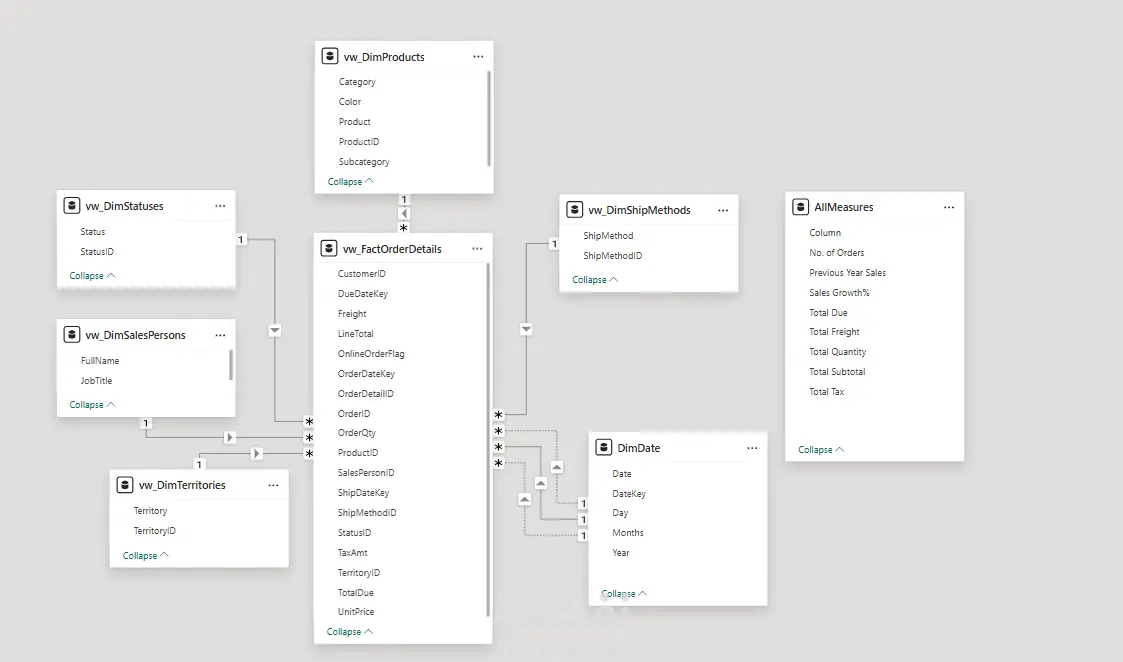Select the Column field in AllMeasures
Image resolution: width=1123 pixels, height=662 pixels.
[x=825, y=233]
